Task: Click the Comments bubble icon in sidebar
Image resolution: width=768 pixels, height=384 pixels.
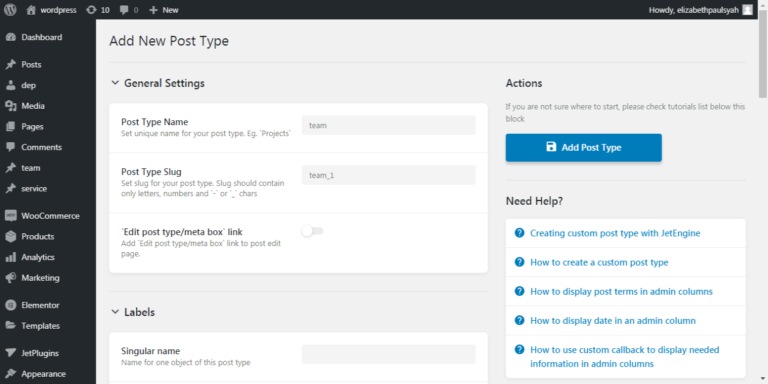Action: (10, 147)
